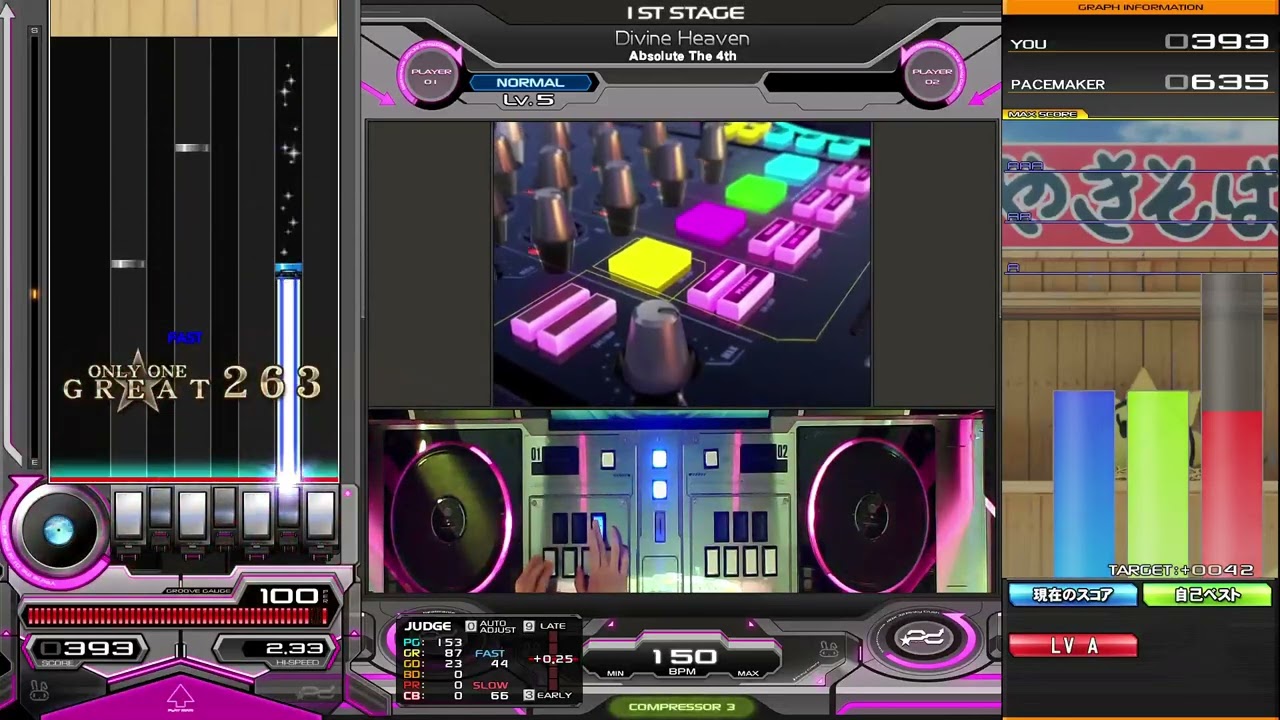Image resolution: width=1280 pixels, height=720 pixels.
Task: Click the blue FAST indicator above combo
Action: click(185, 338)
